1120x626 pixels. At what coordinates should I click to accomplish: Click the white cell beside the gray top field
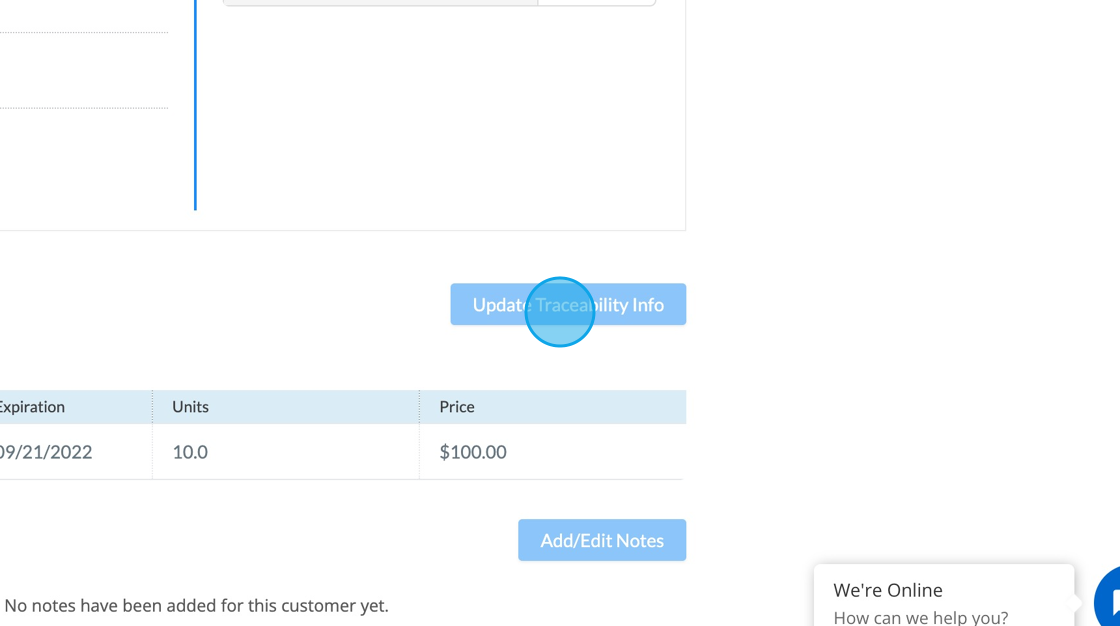[x=596, y=3]
